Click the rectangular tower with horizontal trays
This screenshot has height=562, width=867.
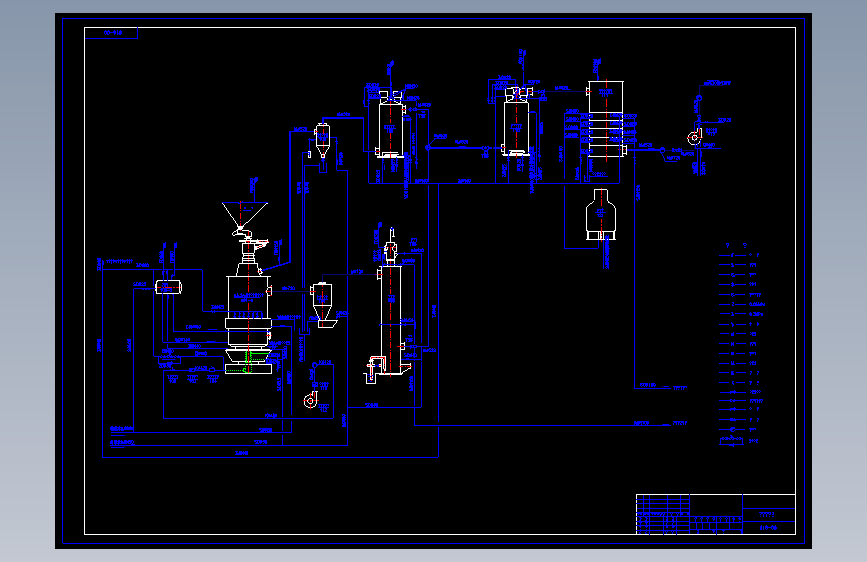(606, 119)
